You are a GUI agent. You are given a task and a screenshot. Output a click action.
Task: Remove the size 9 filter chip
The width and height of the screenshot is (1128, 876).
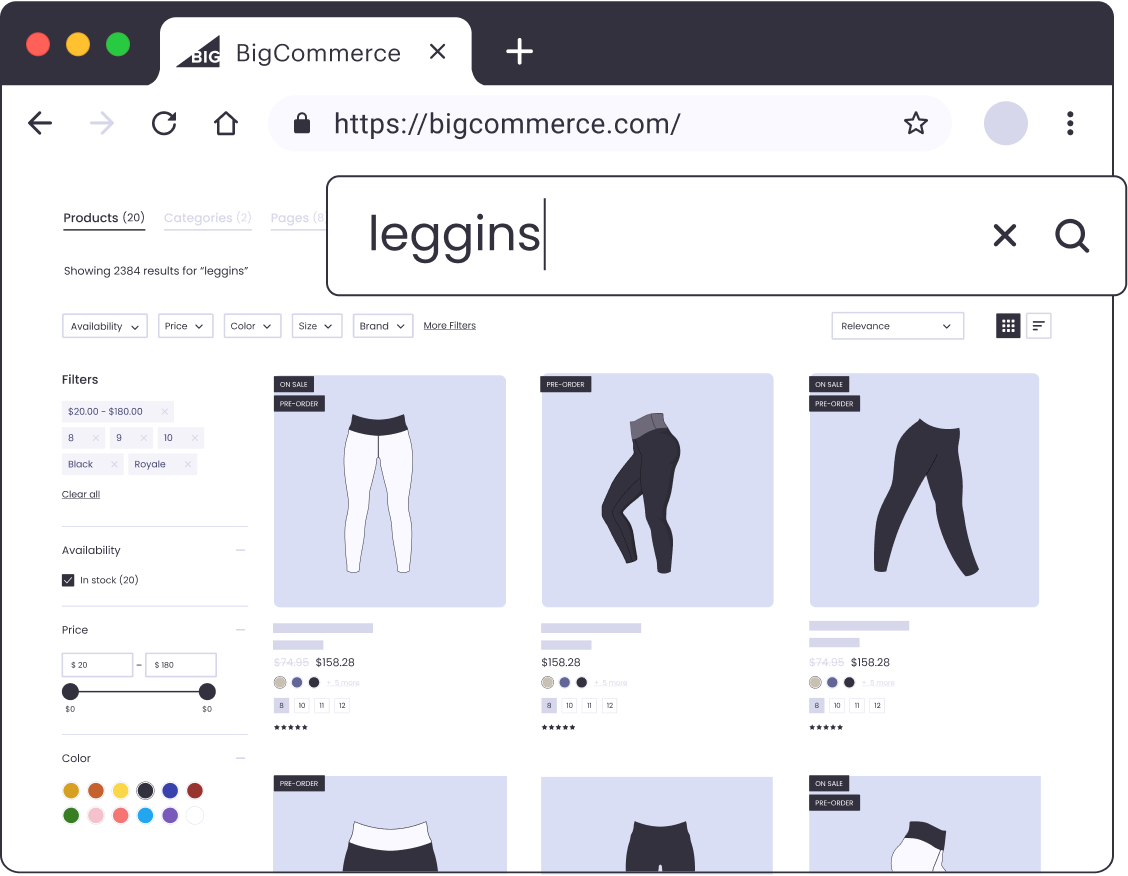[144, 438]
